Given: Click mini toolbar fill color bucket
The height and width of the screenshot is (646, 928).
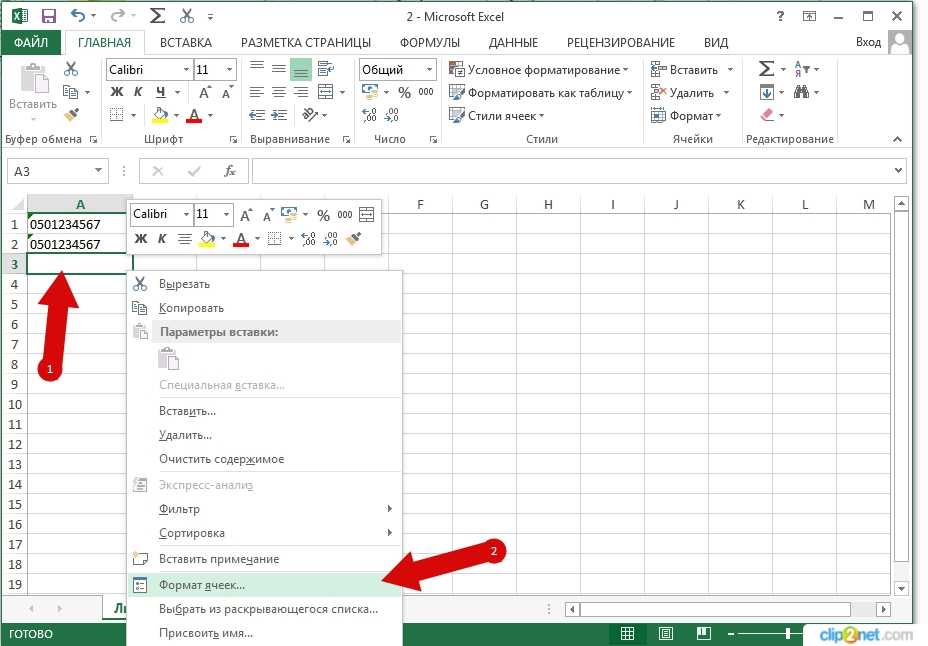Looking at the screenshot, I should 207,239.
